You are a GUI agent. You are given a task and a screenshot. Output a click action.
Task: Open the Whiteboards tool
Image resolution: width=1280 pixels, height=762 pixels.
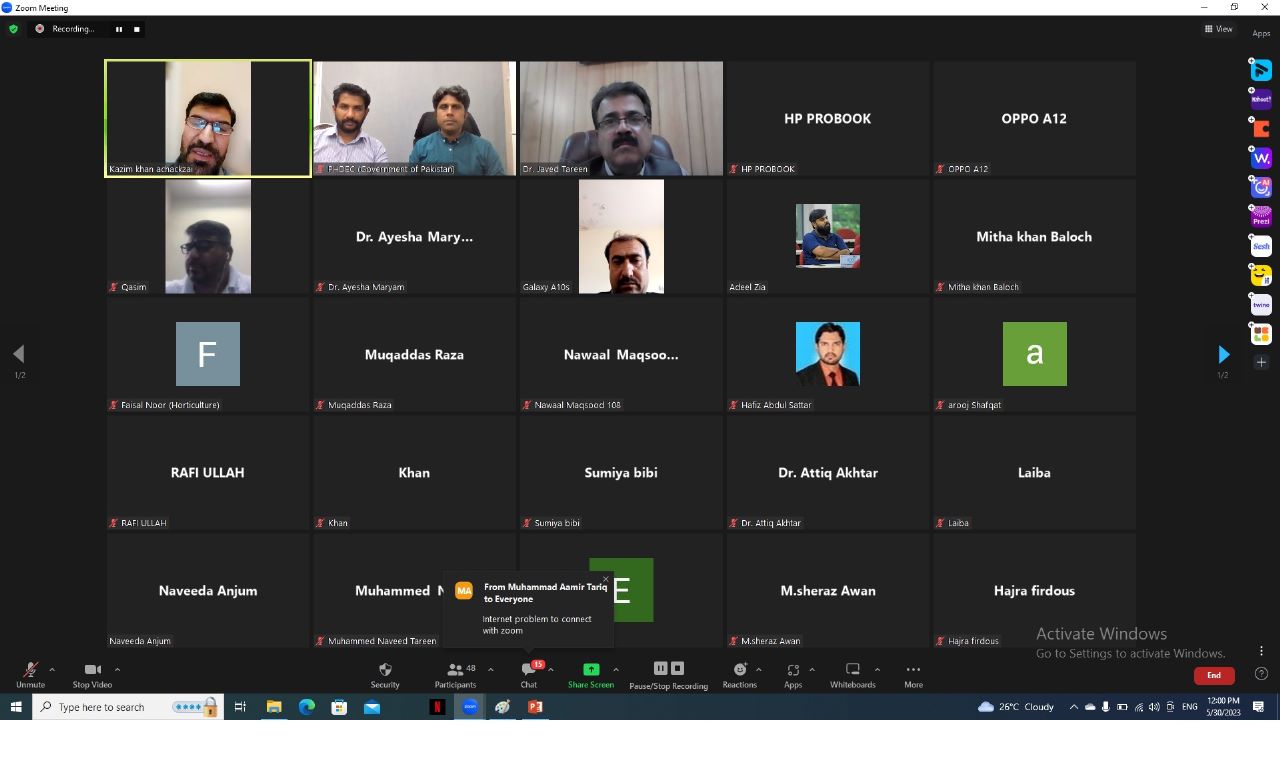tap(852, 671)
